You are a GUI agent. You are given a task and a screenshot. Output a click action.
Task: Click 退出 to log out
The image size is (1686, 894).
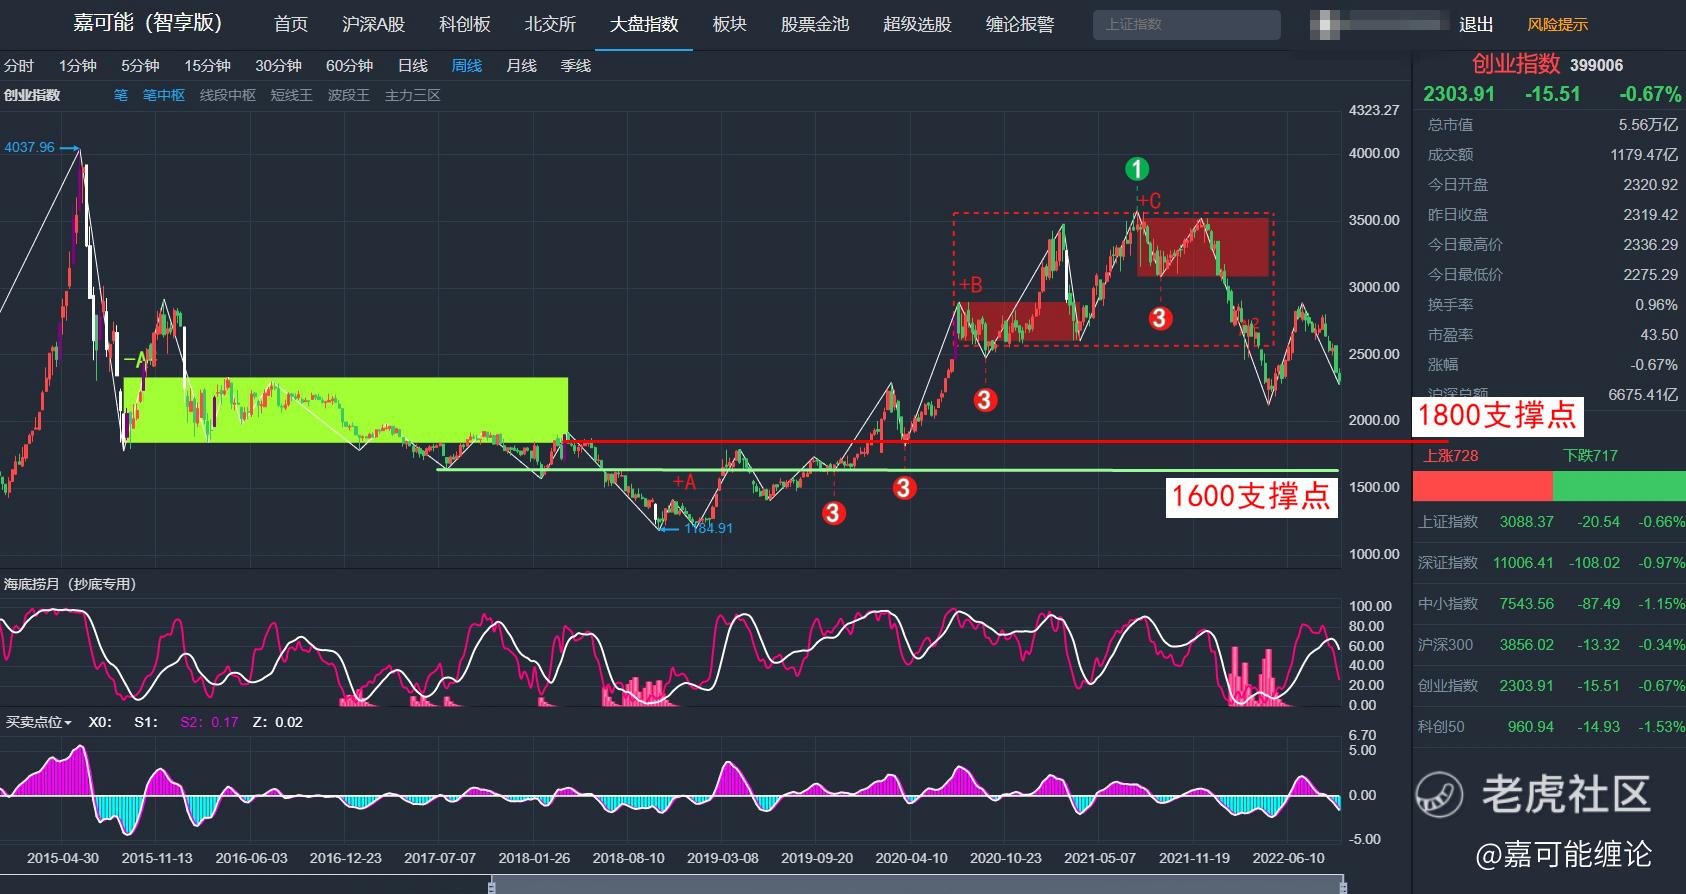[x=1476, y=24]
